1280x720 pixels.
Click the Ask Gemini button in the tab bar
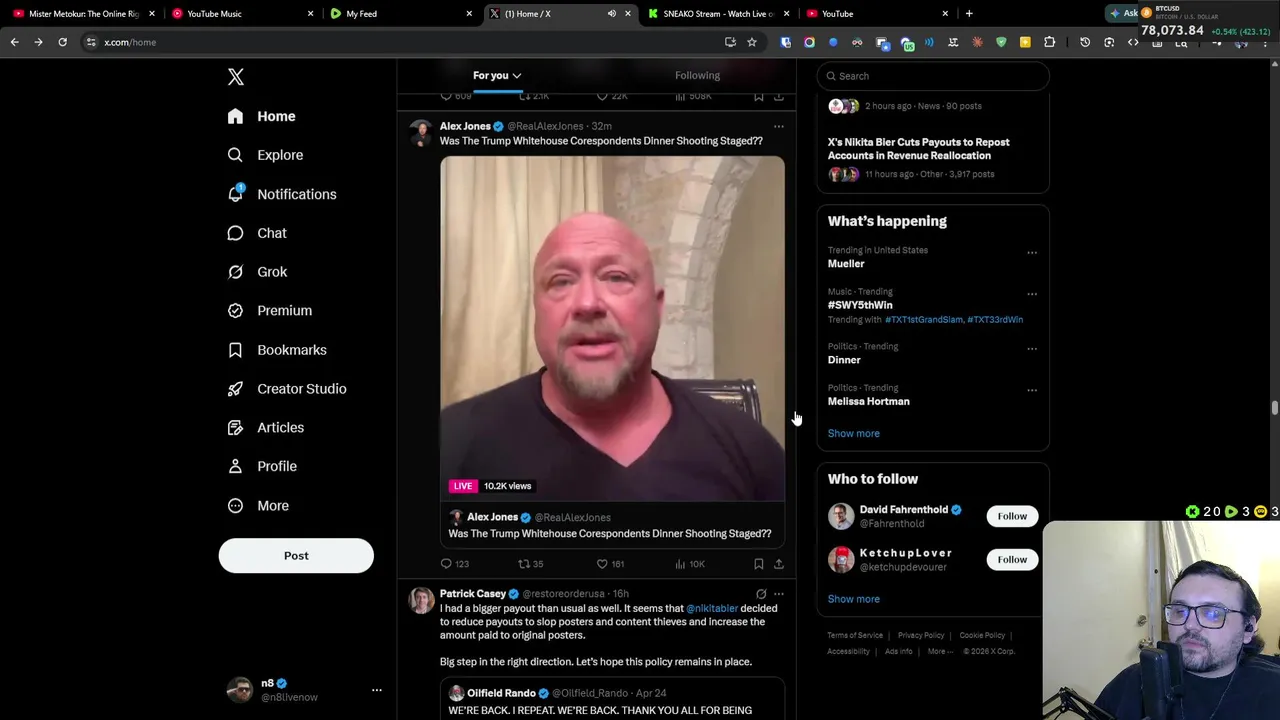pos(1124,13)
